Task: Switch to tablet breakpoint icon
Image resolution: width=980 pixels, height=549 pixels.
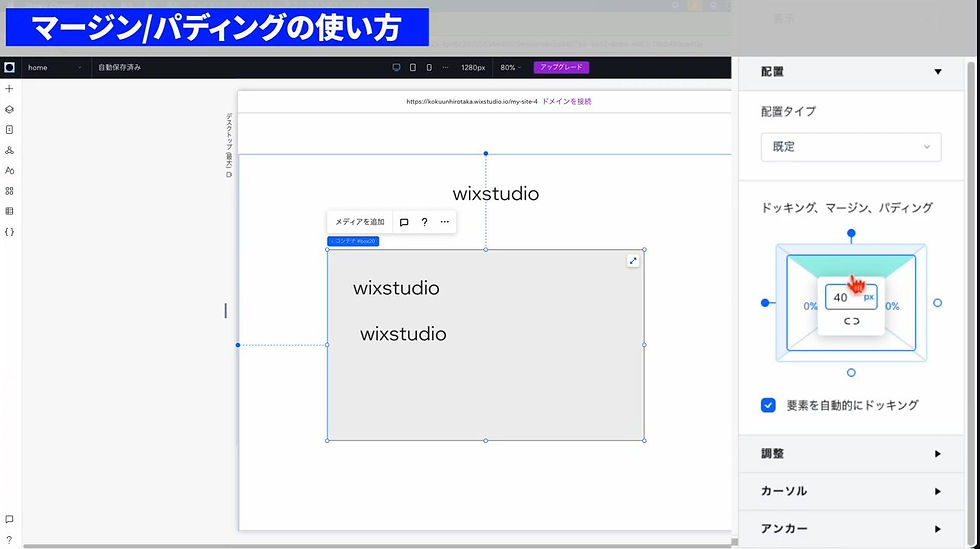Action: click(412, 68)
